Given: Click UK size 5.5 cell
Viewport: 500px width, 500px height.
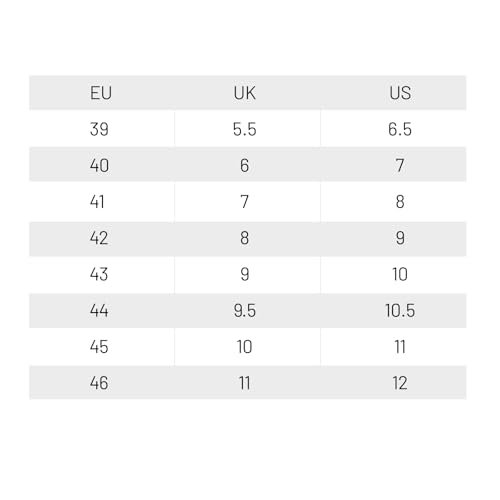Looking at the screenshot, I should point(245,129).
